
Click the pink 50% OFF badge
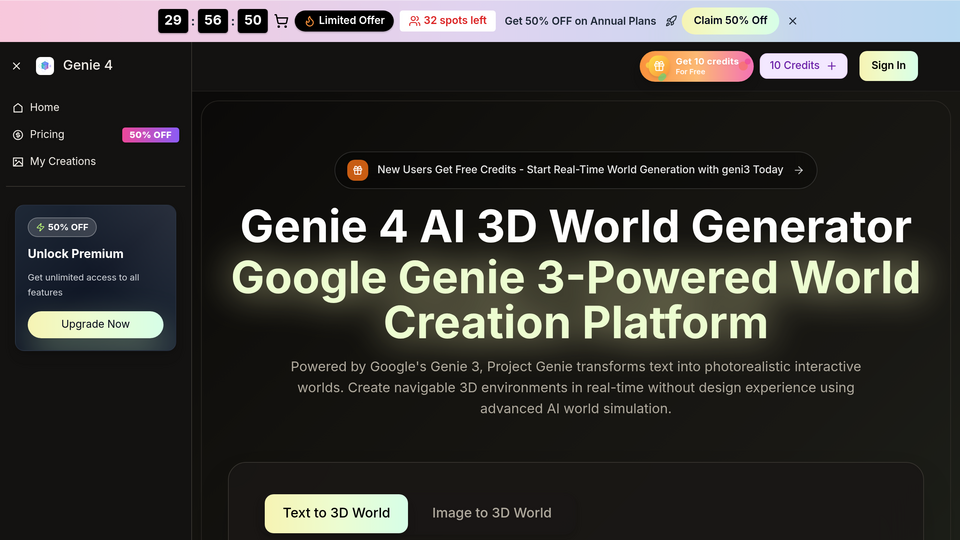[151, 135]
